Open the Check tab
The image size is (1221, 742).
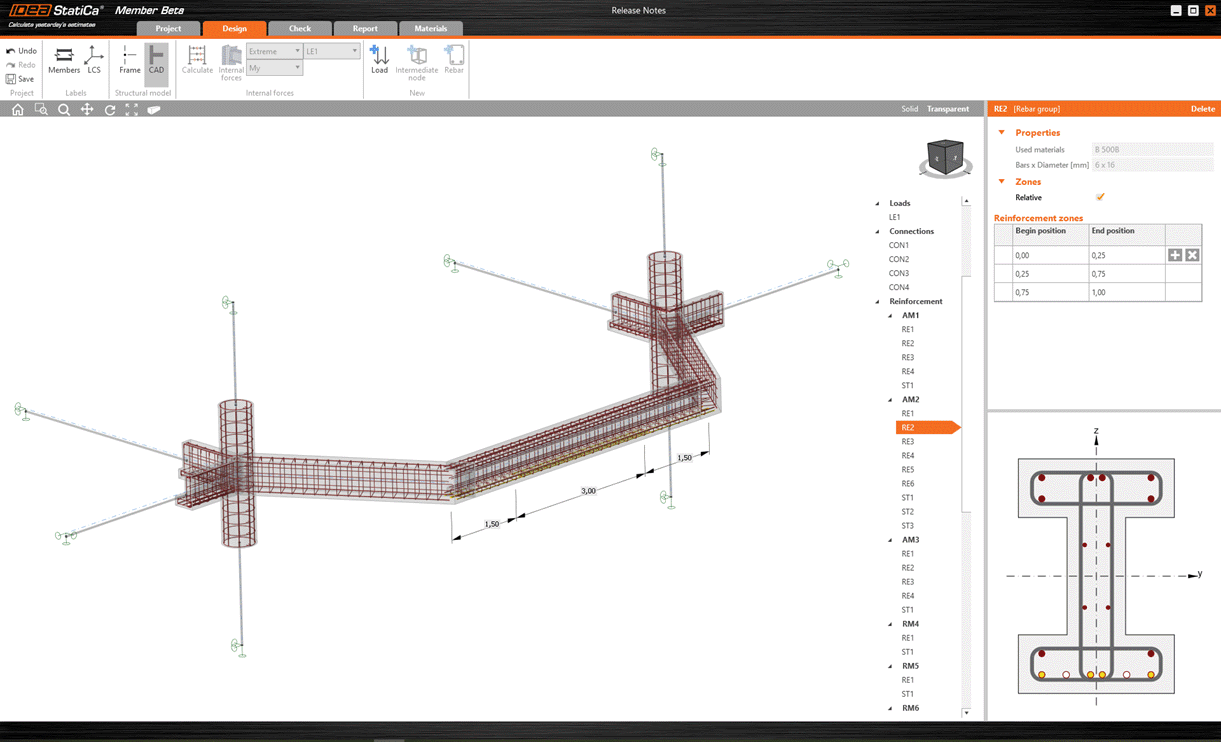pos(299,29)
